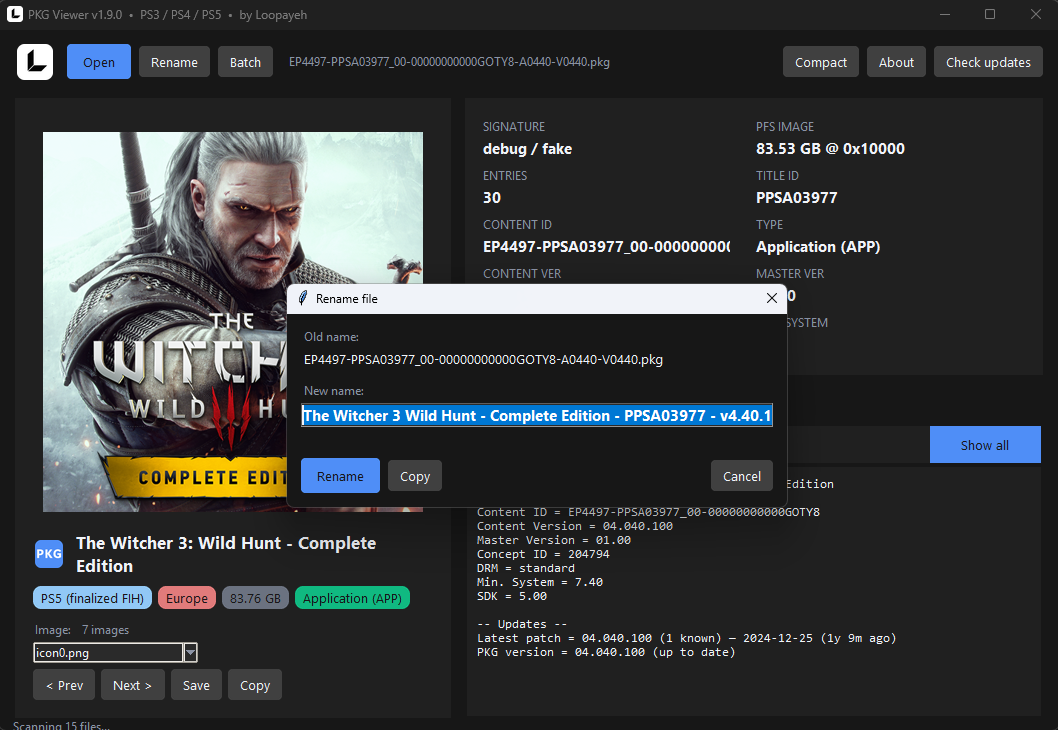Click Show all button
The image size is (1058, 730).
(985, 445)
